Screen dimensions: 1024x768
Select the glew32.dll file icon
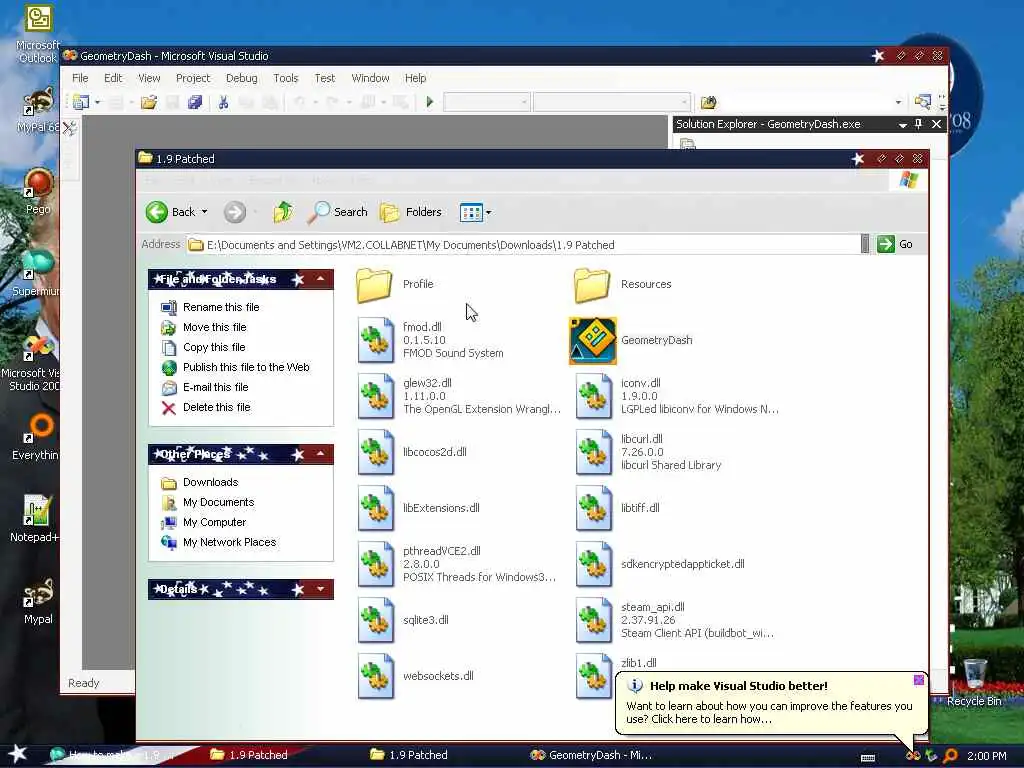pyautogui.click(x=376, y=396)
